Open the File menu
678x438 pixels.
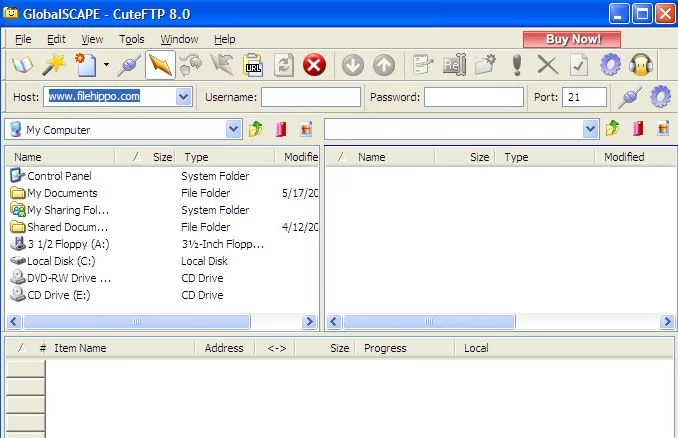coord(23,39)
